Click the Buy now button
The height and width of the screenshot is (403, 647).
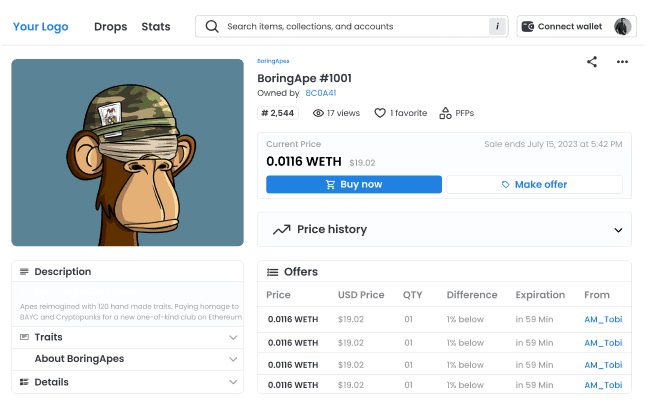pyautogui.click(x=354, y=184)
